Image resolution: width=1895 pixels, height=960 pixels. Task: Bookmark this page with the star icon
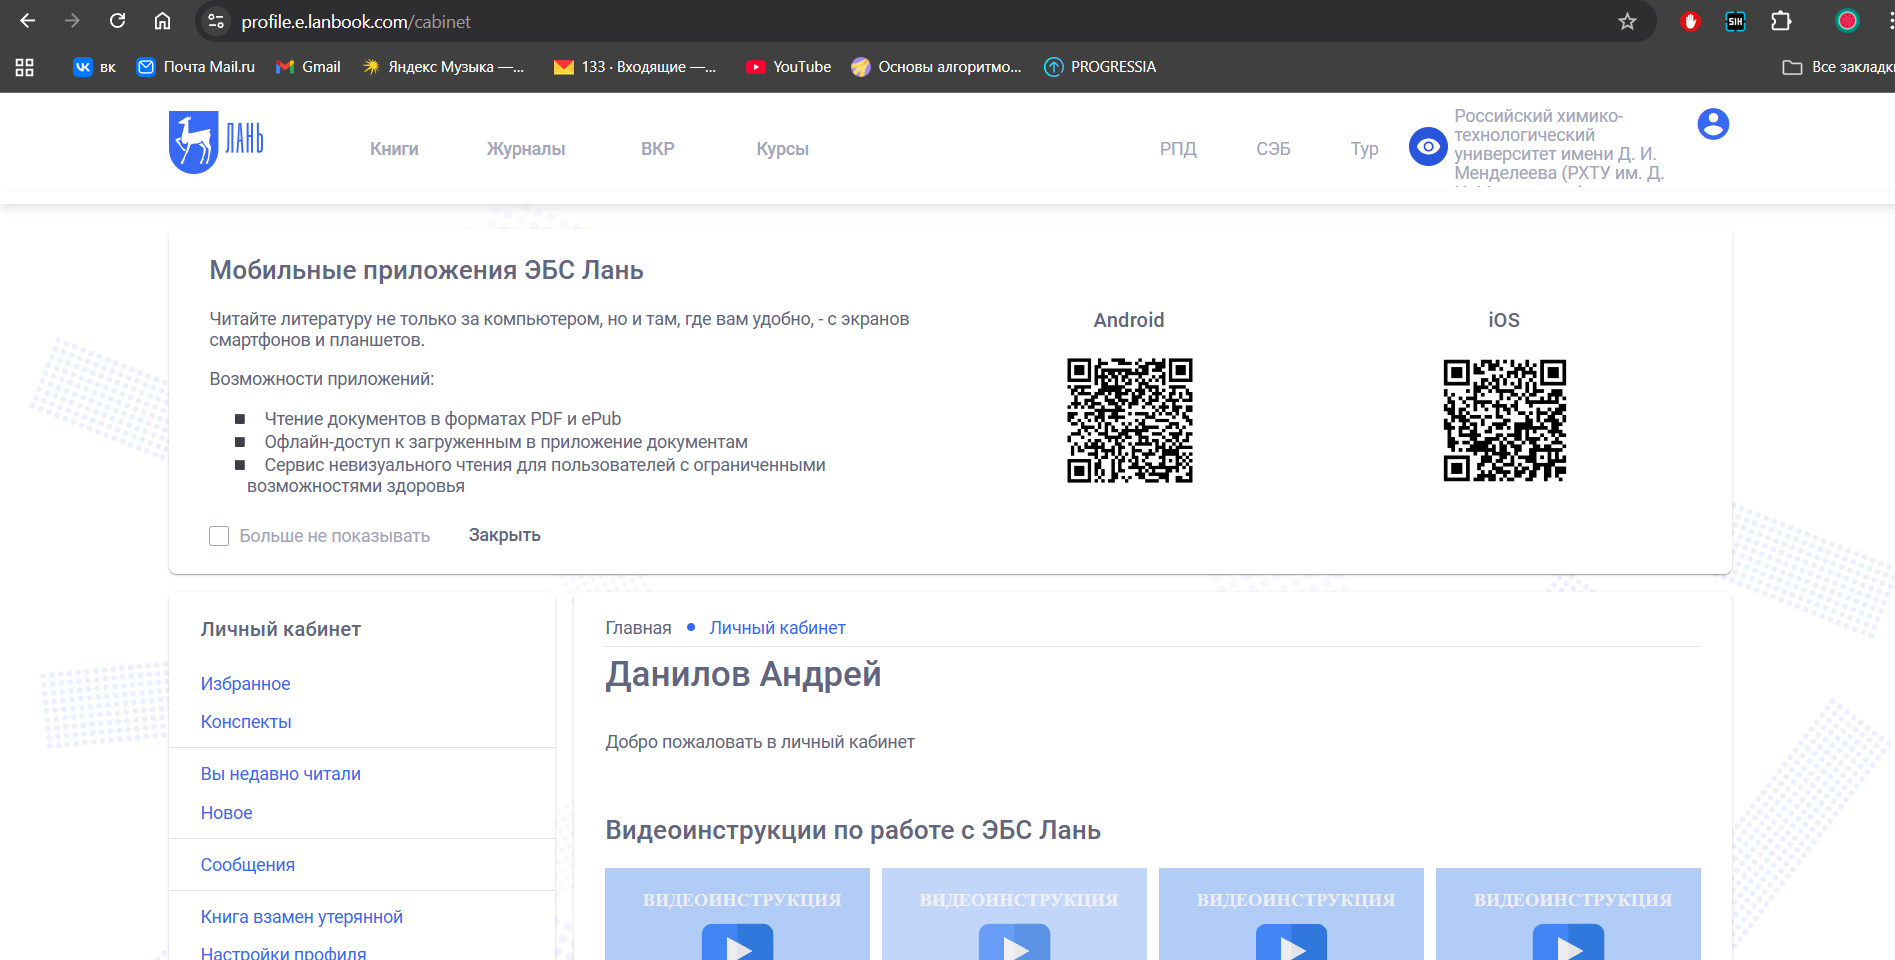[x=1627, y=21]
